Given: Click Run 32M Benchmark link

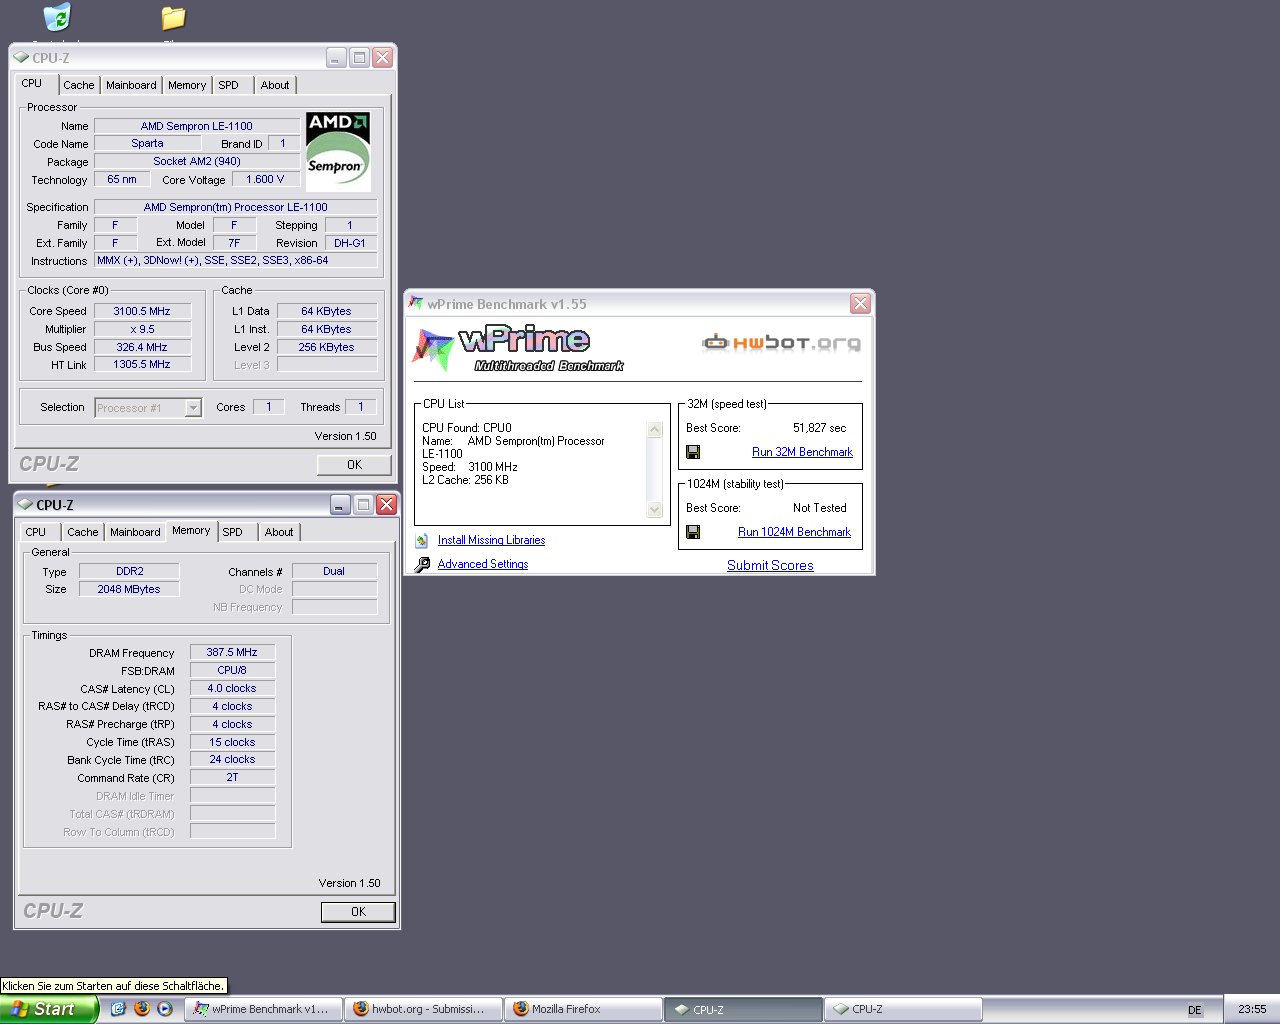Looking at the screenshot, I should (802, 452).
